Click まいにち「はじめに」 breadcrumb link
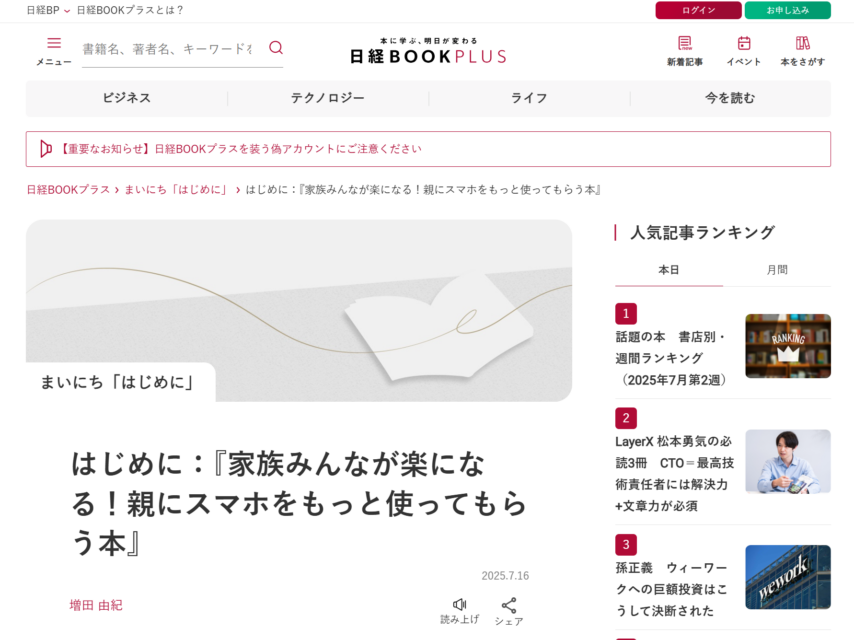Image resolution: width=854 pixels, height=640 pixels. coord(177,190)
